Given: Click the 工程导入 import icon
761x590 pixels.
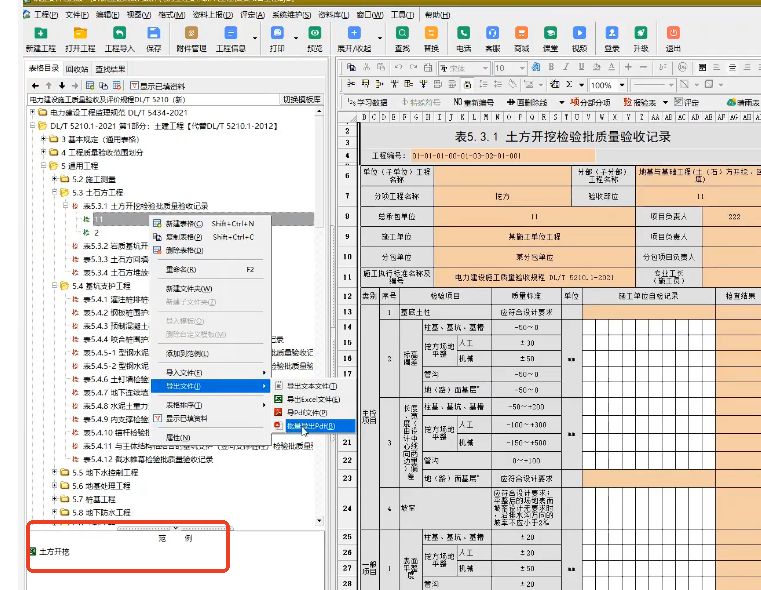Looking at the screenshot, I should (x=119, y=33).
